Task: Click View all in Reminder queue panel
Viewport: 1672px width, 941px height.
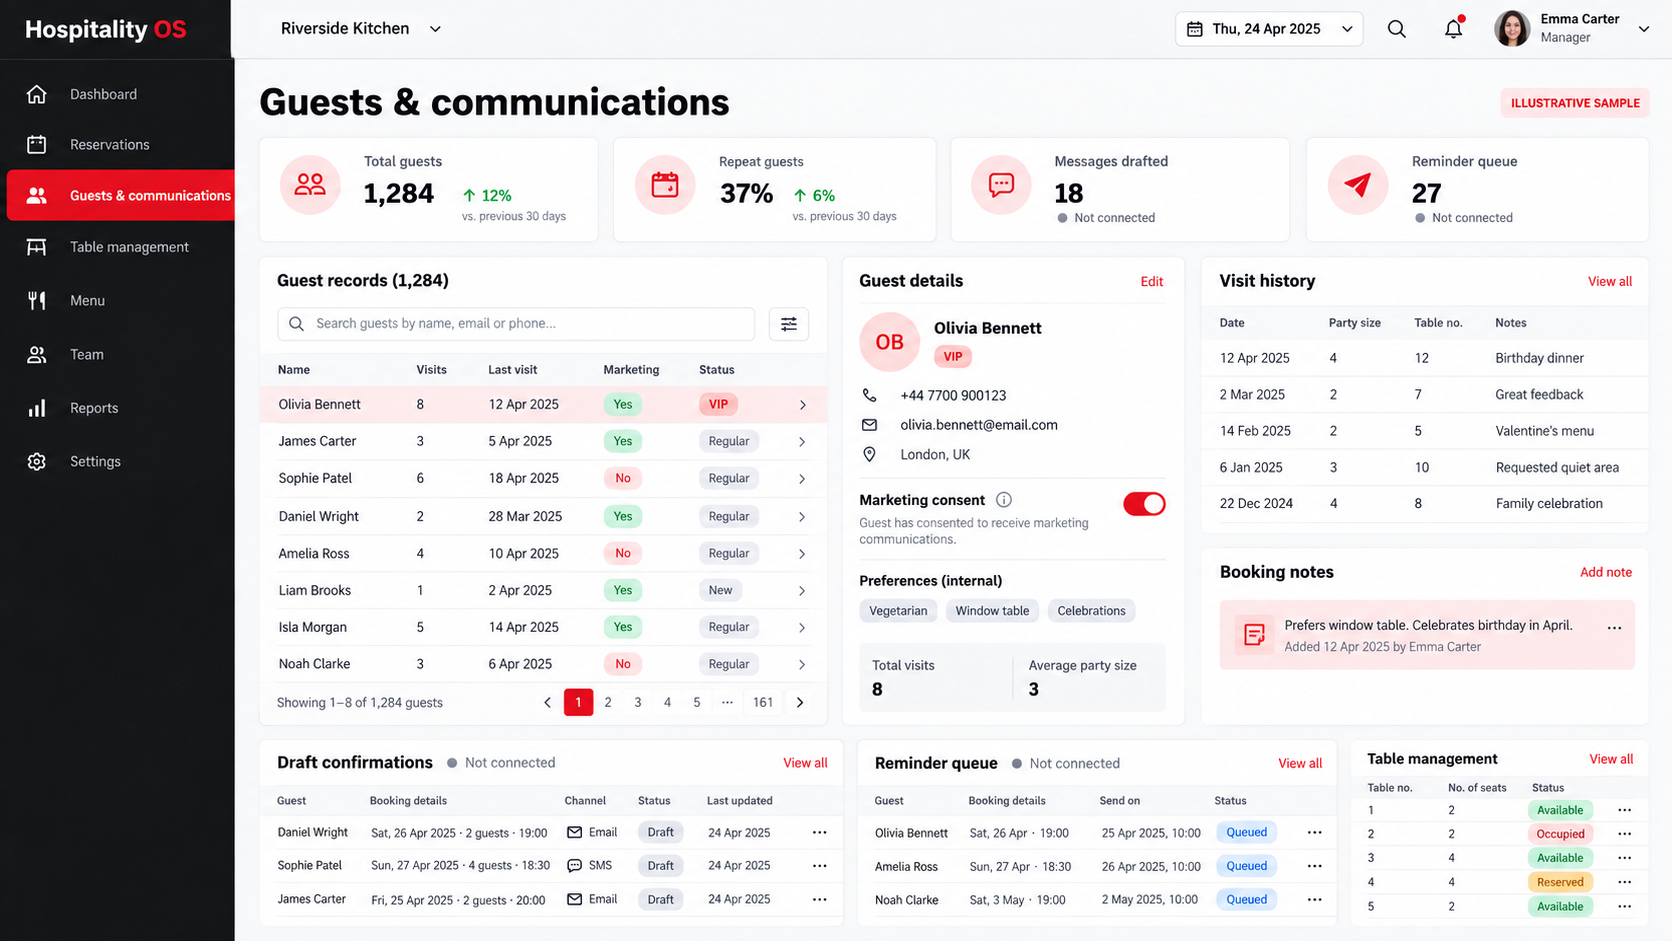Action: pyautogui.click(x=1300, y=764)
